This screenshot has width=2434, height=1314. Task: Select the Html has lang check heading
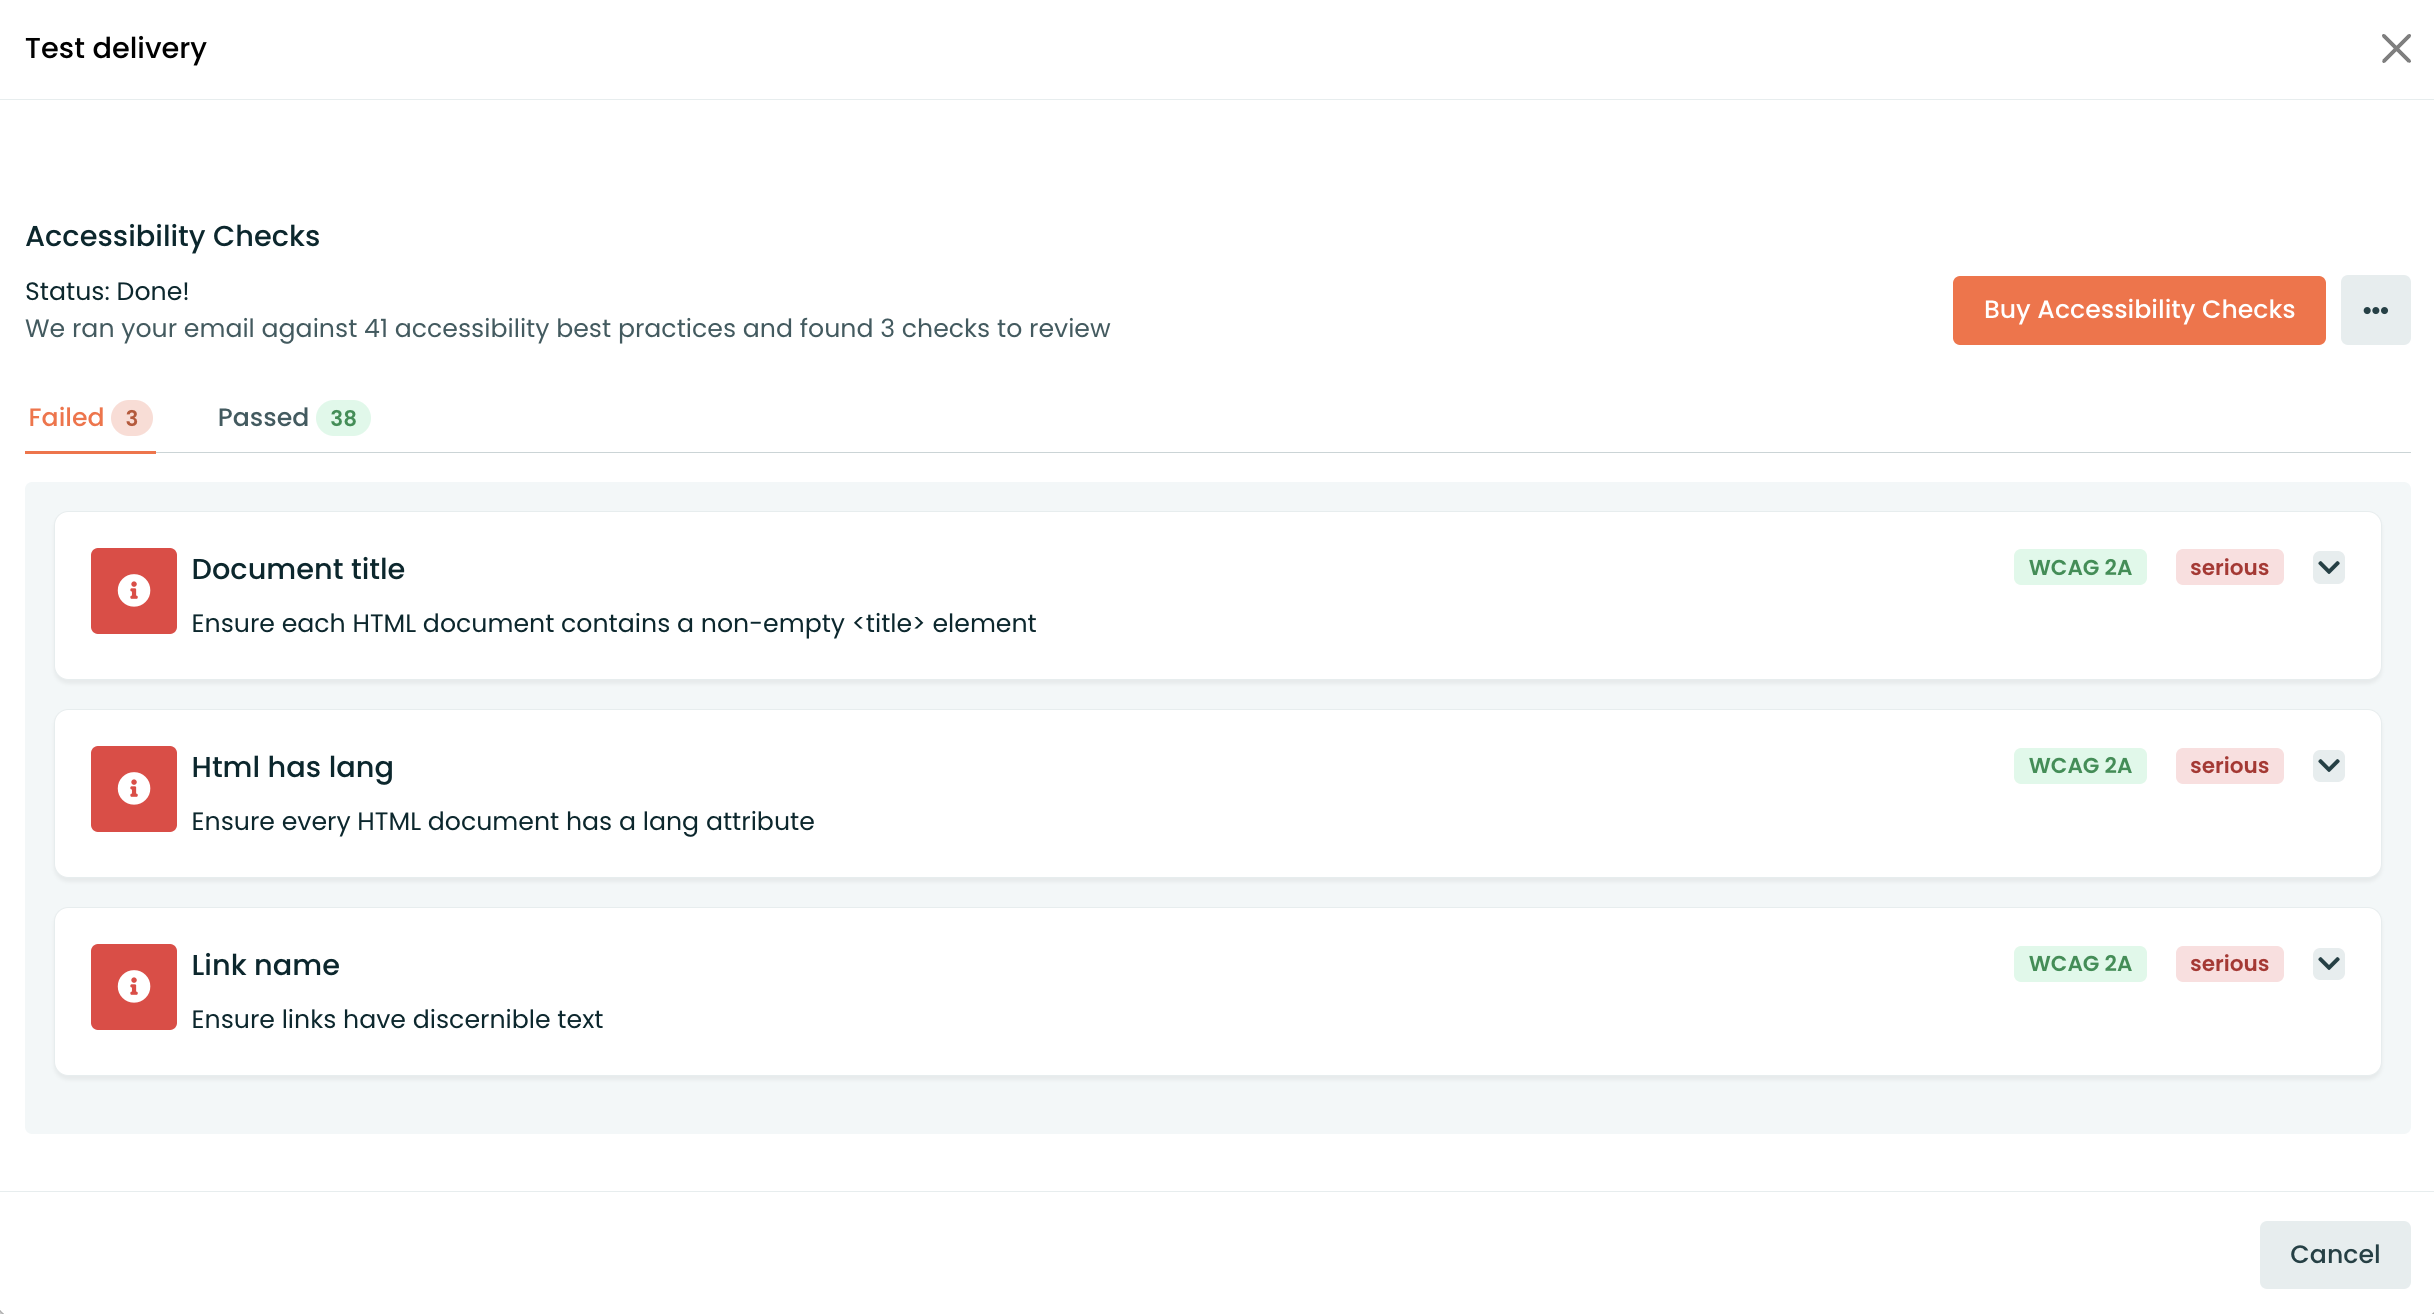click(292, 767)
